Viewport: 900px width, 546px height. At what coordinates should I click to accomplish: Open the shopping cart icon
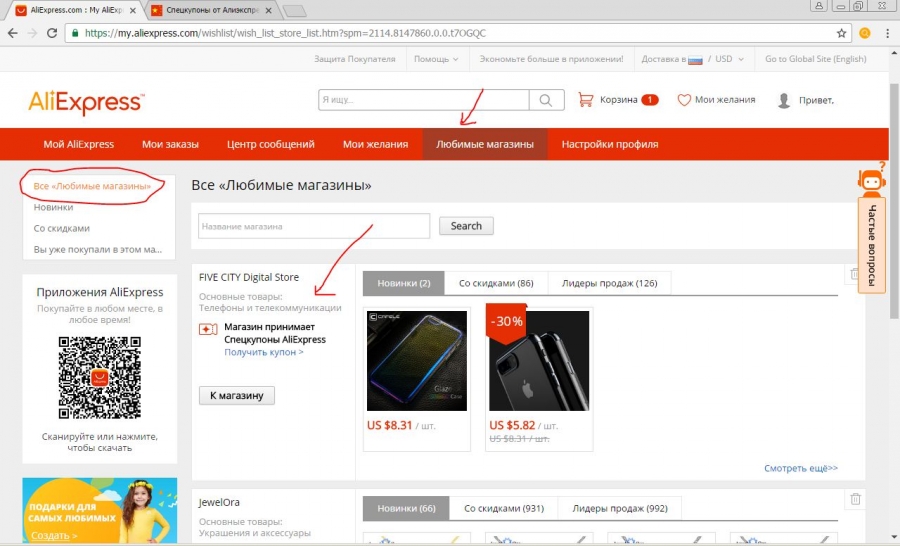pos(585,100)
